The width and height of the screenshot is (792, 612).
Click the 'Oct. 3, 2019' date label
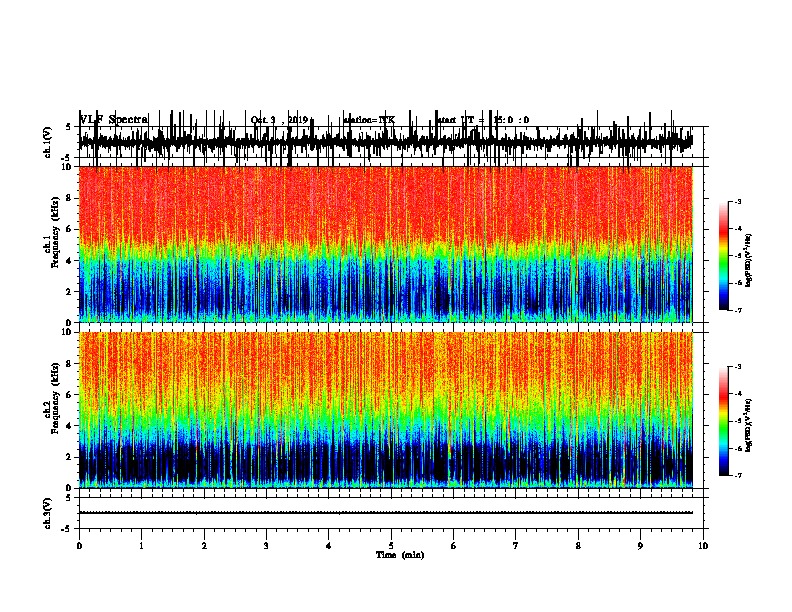coord(279,120)
